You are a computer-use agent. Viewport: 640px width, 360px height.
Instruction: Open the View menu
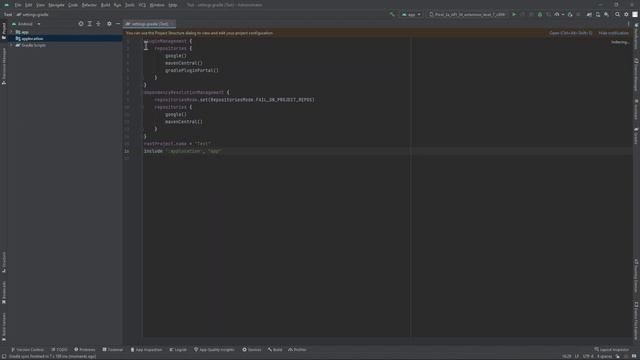point(40,5)
